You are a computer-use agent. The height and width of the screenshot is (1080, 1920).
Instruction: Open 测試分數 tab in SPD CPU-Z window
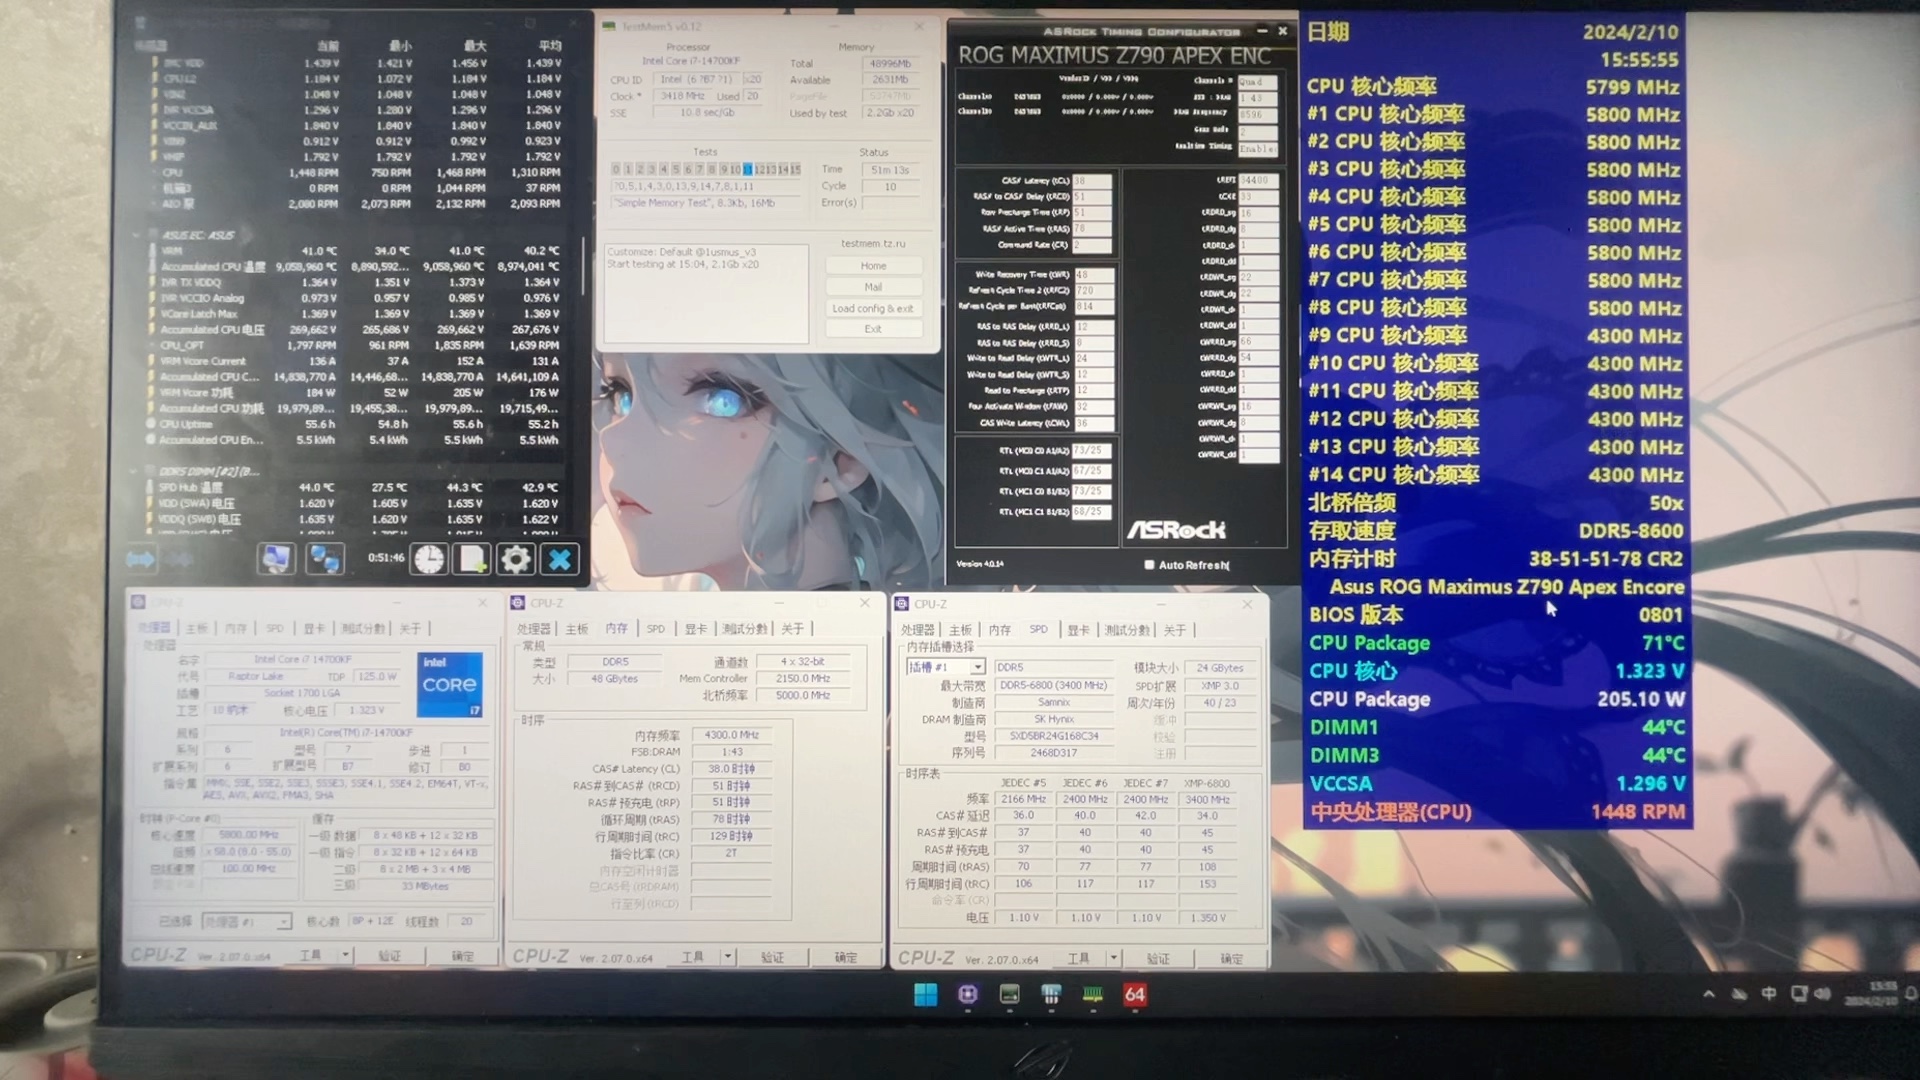coord(1127,630)
